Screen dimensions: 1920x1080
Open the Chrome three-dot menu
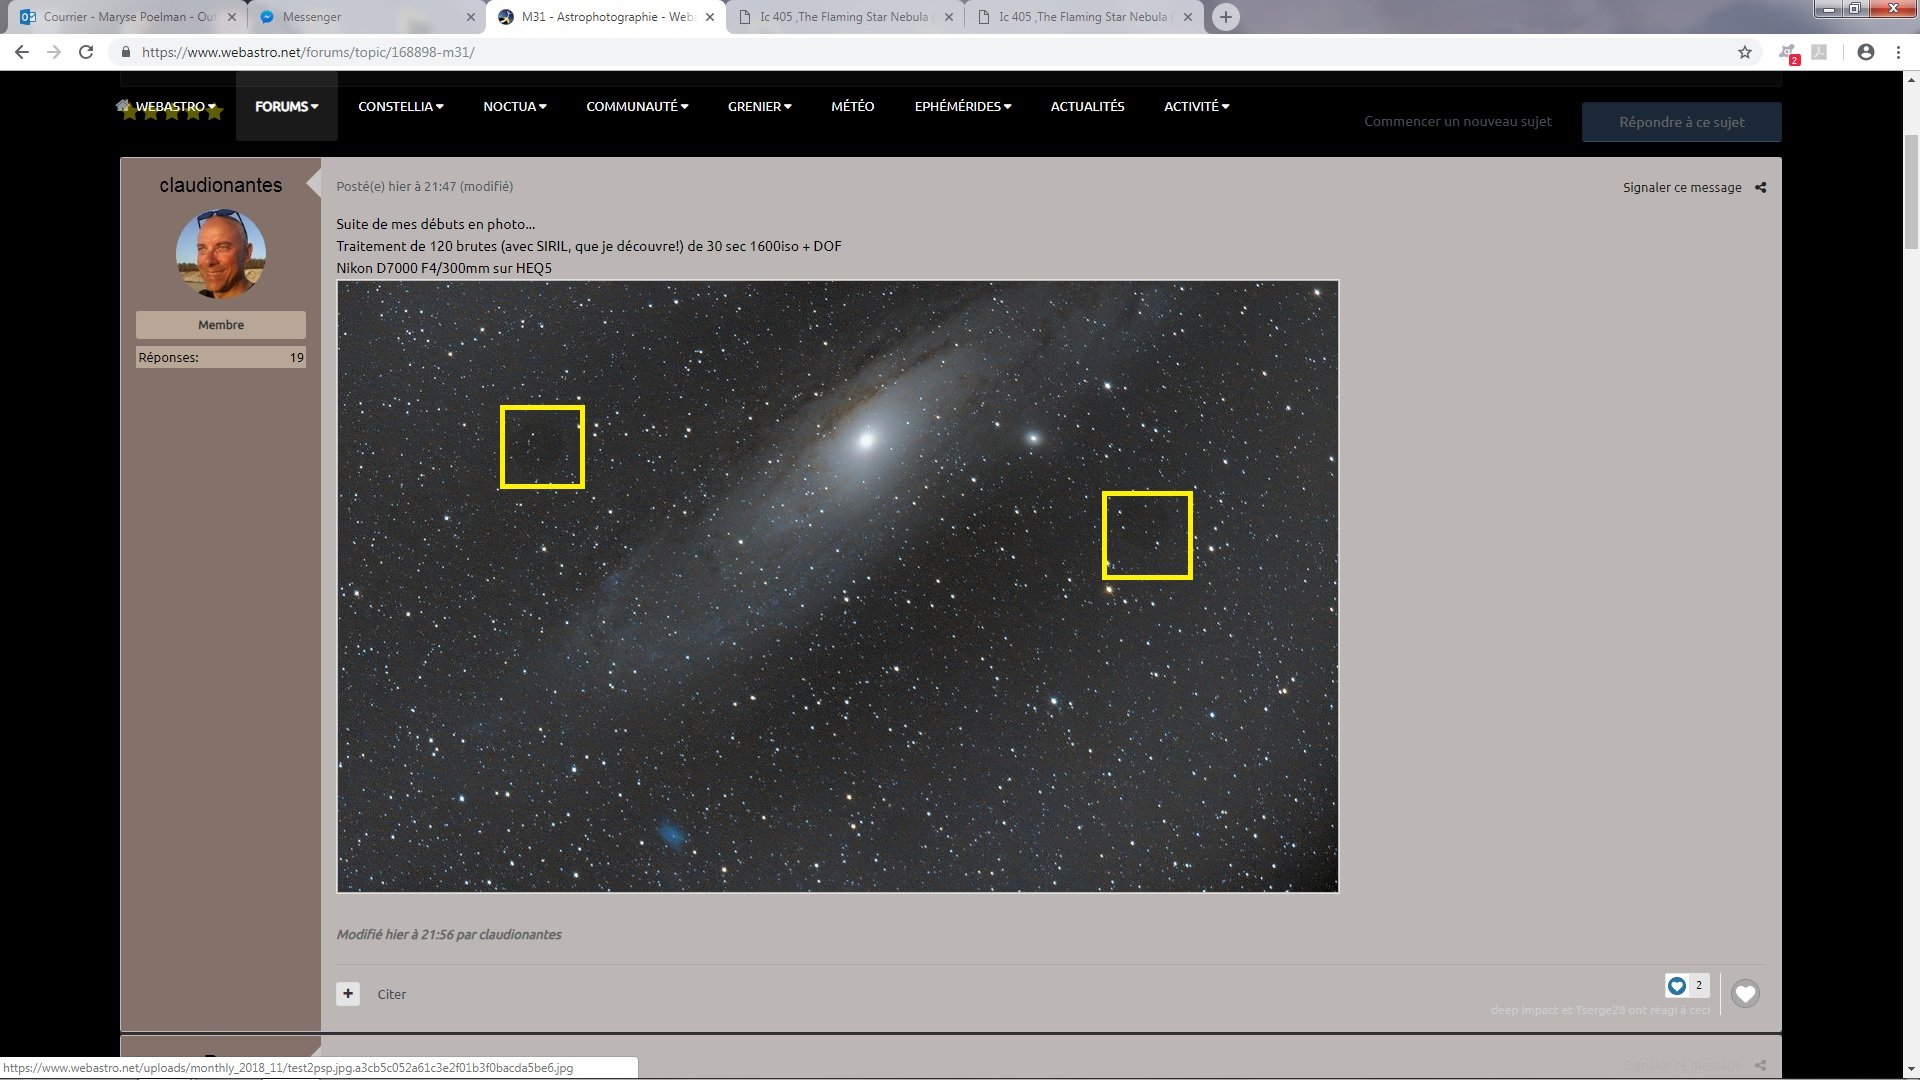pyautogui.click(x=1898, y=52)
